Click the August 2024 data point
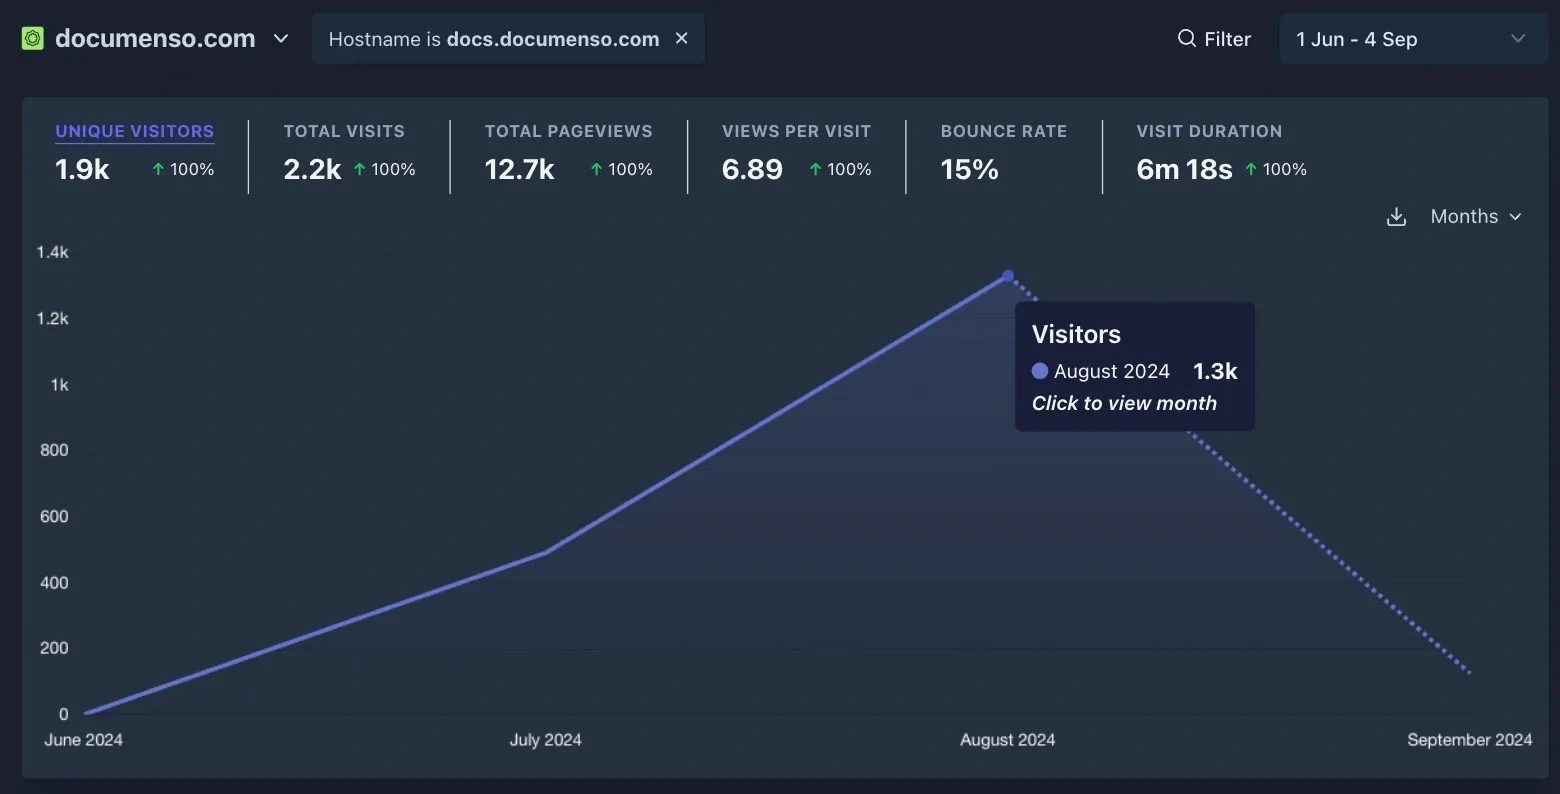Image resolution: width=1560 pixels, height=794 pixels. click(x=1008, y=276)
